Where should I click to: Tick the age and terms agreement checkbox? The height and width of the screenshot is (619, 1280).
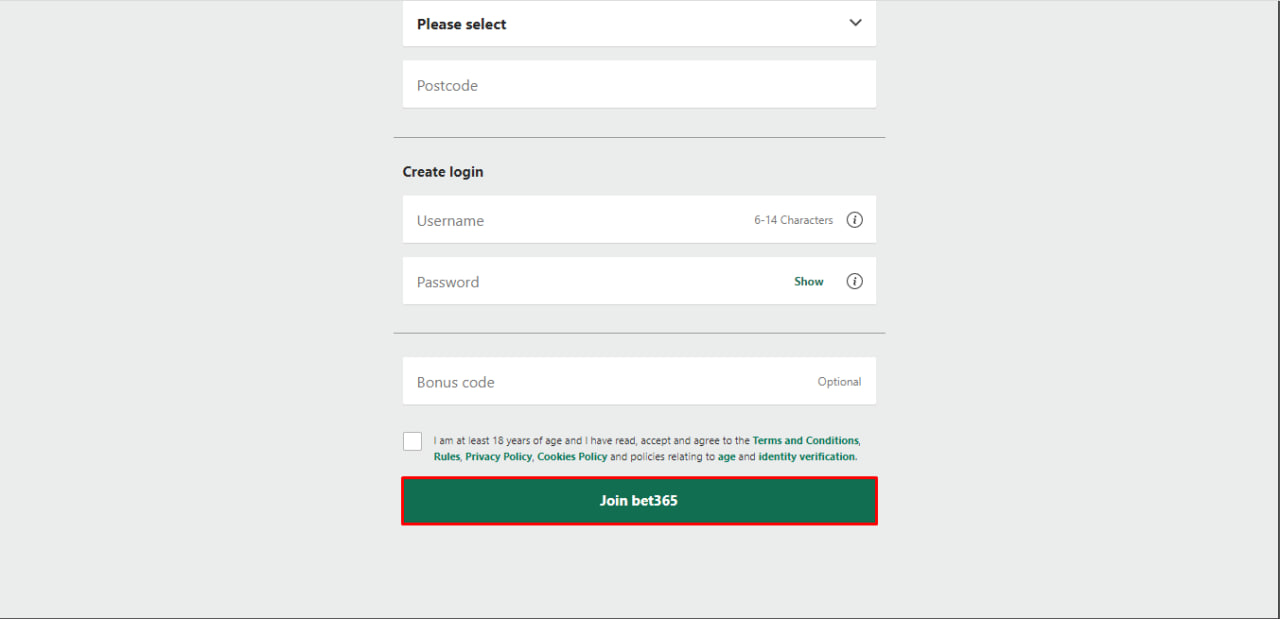click(412, 441)
